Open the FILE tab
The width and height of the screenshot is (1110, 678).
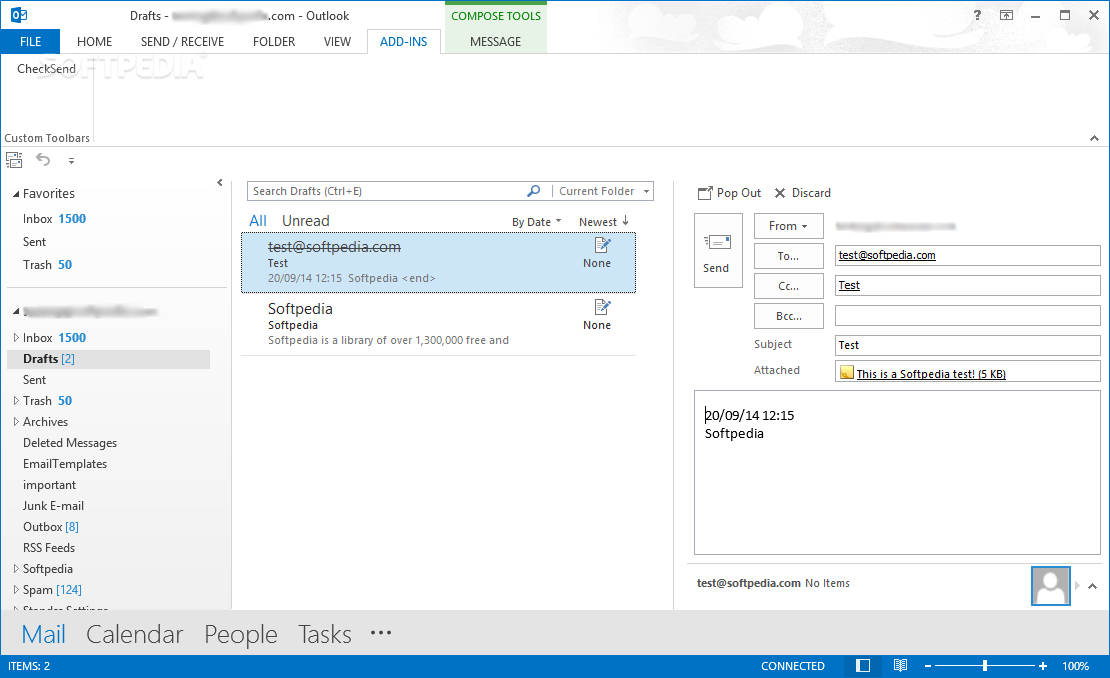click(30, 42)
